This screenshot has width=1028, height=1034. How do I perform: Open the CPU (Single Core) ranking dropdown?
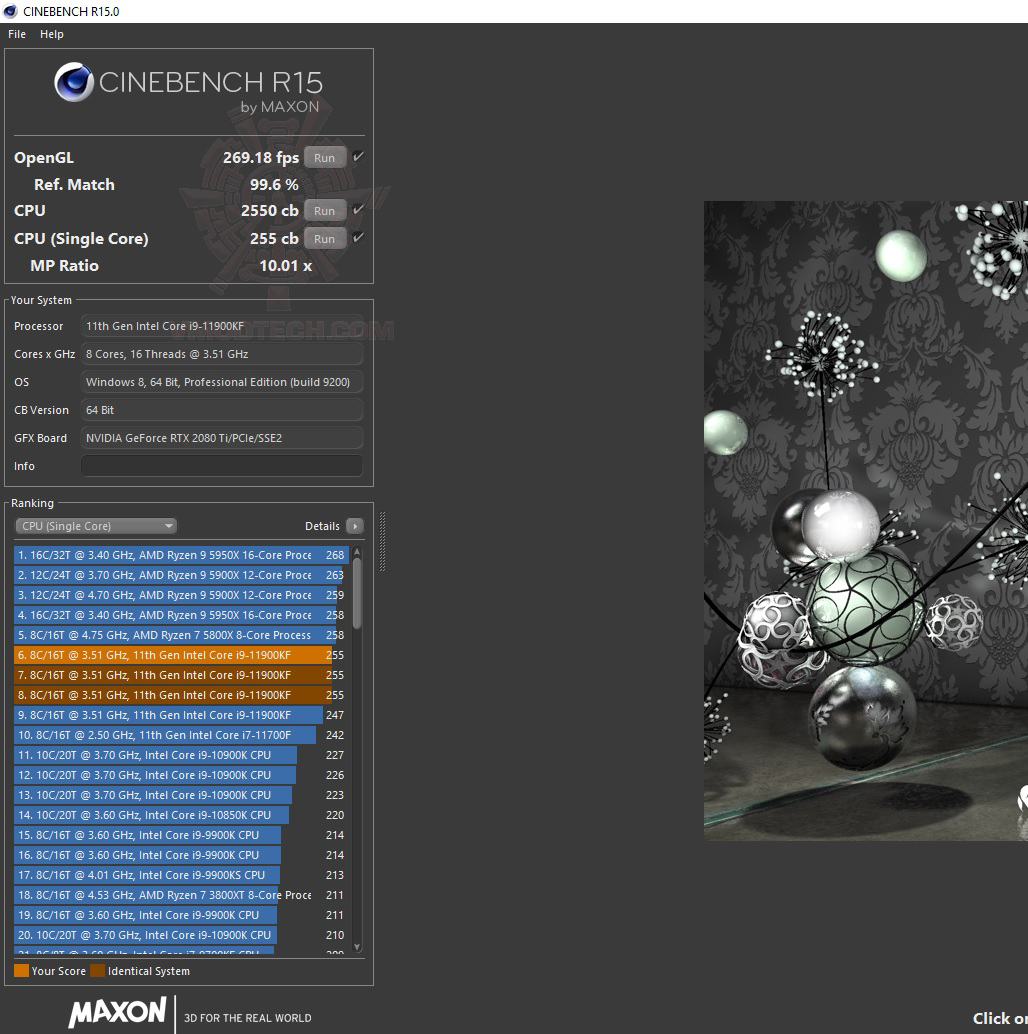96,526
